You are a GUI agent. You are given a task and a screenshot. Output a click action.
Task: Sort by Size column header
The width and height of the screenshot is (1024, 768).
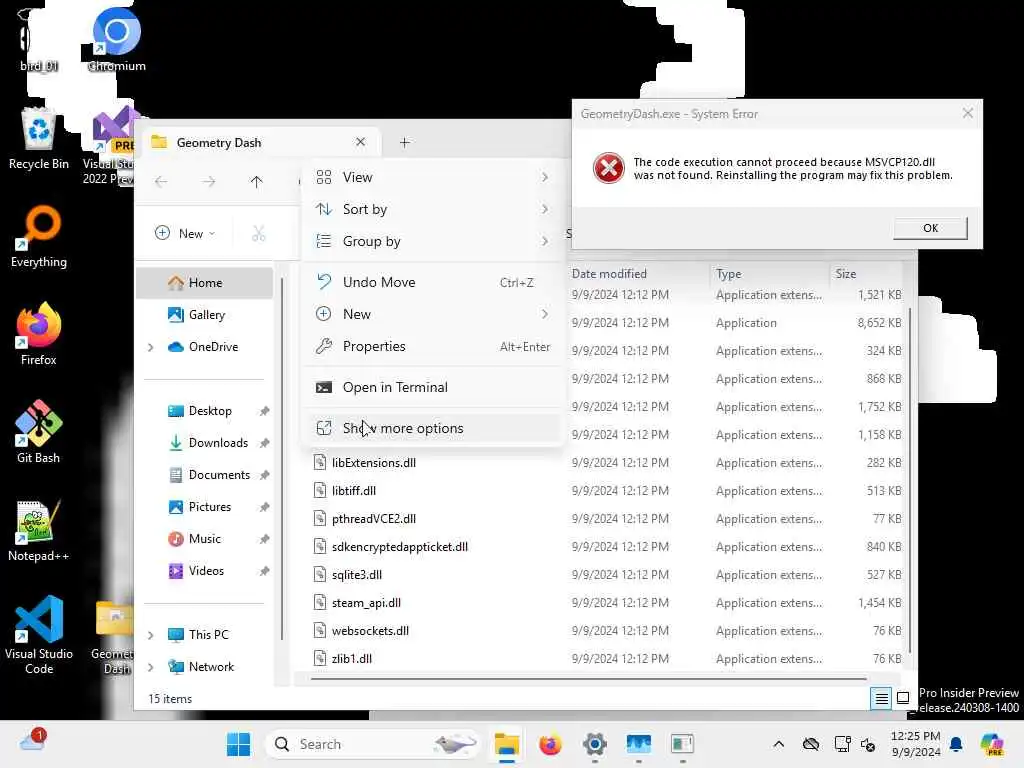[x=865, y=274]
